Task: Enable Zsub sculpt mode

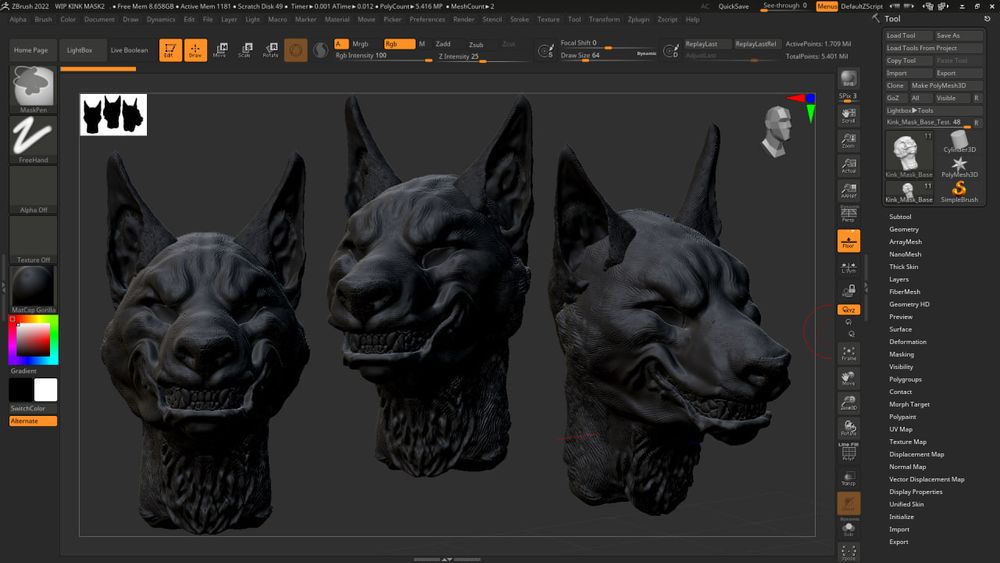Action: pos(476,45)
